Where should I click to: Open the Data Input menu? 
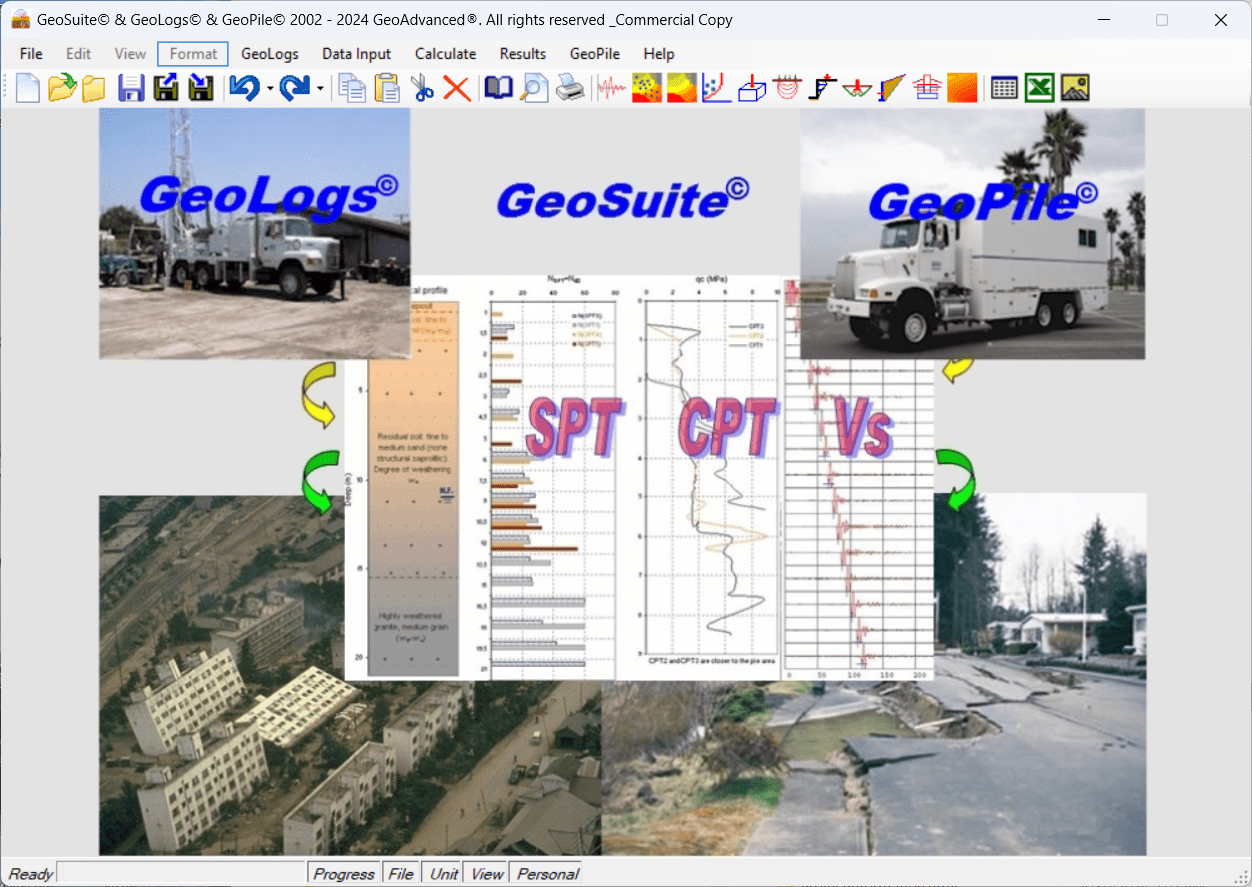356,54
